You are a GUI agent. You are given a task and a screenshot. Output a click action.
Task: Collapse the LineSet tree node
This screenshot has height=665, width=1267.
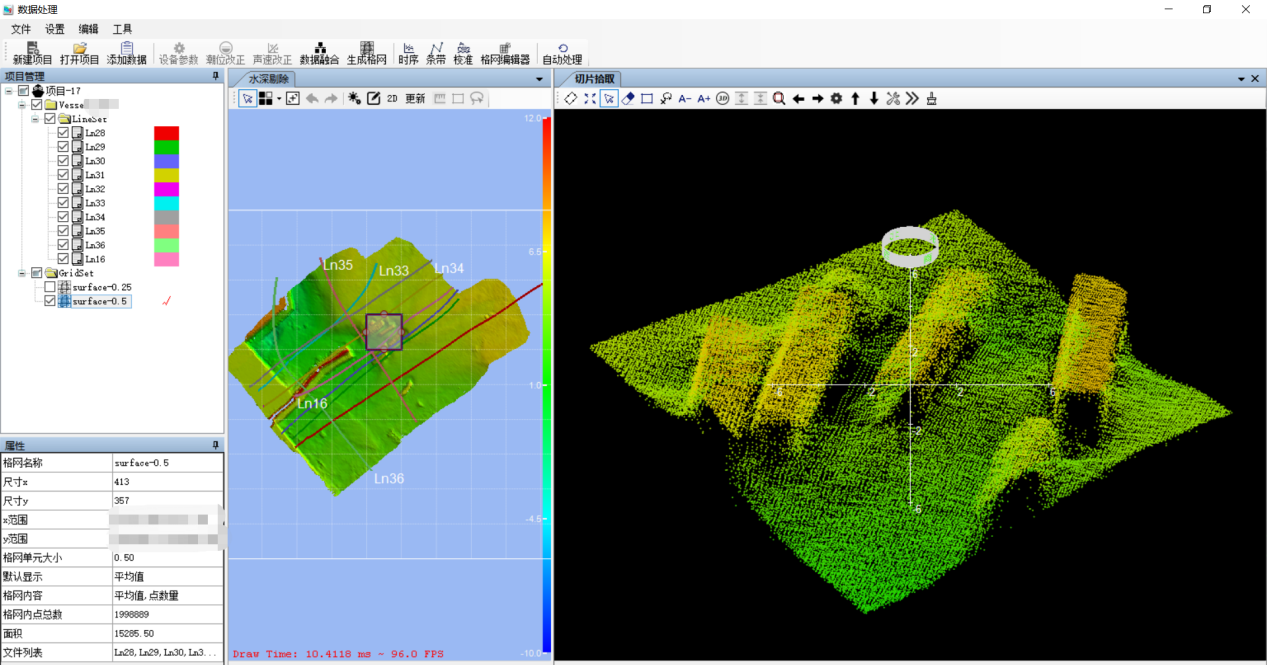pos(35,119)
